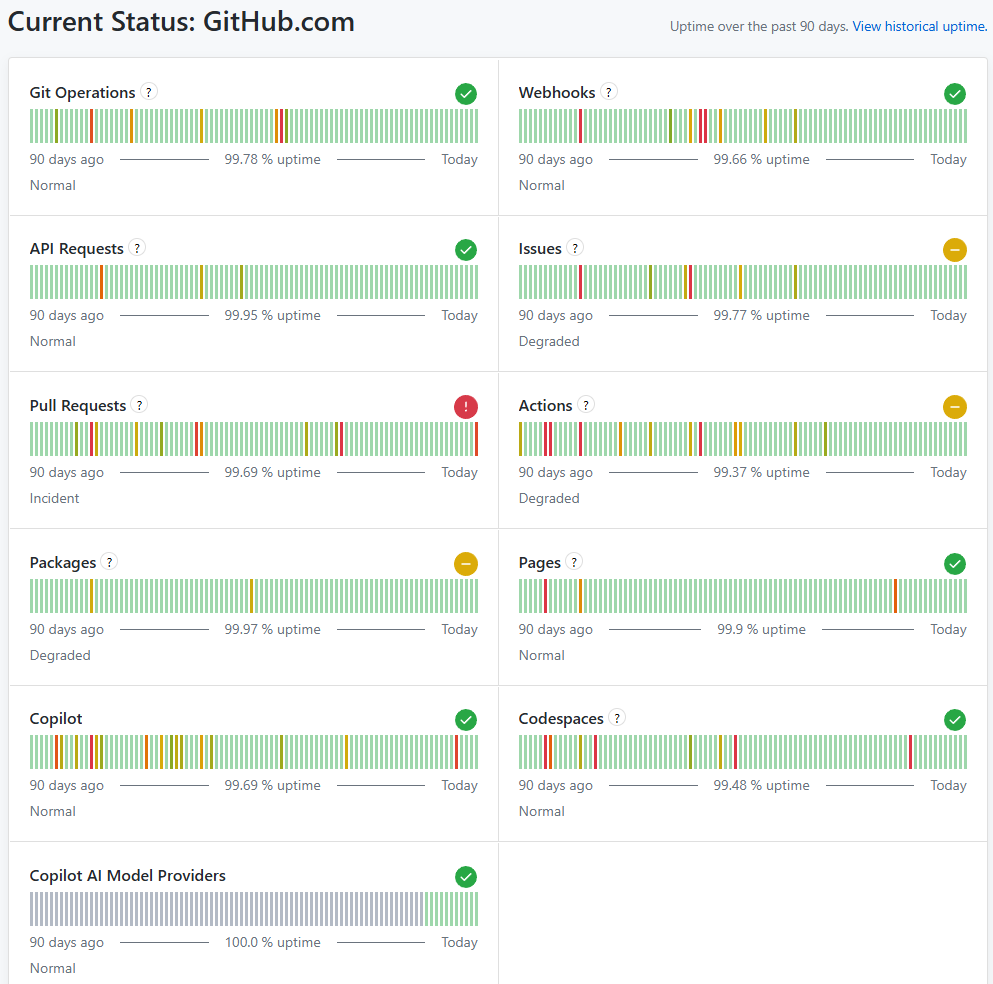
Task: Click the Webhooks component title
Action: [557, 92]
